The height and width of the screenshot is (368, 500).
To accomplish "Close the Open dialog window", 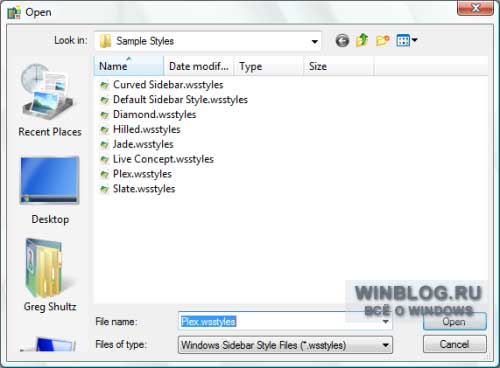I will click(x=476, y=8).
